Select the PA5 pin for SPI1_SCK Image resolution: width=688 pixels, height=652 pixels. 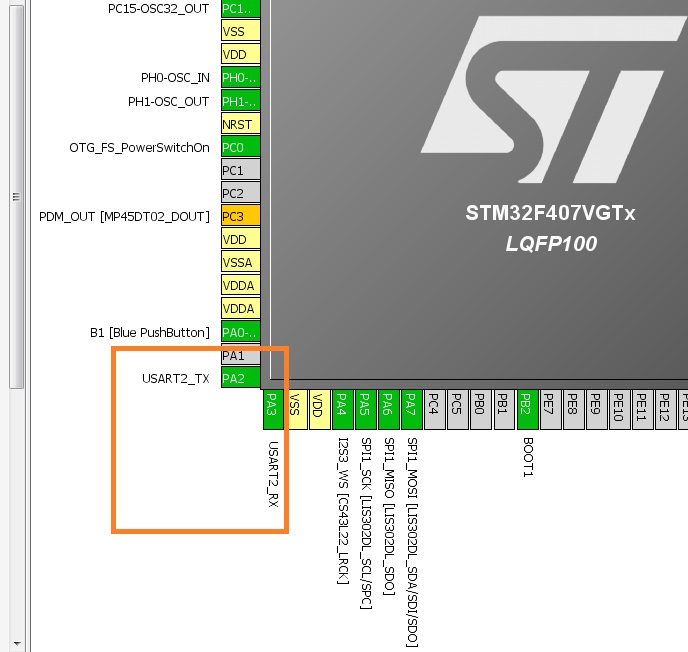click(366, 409)
